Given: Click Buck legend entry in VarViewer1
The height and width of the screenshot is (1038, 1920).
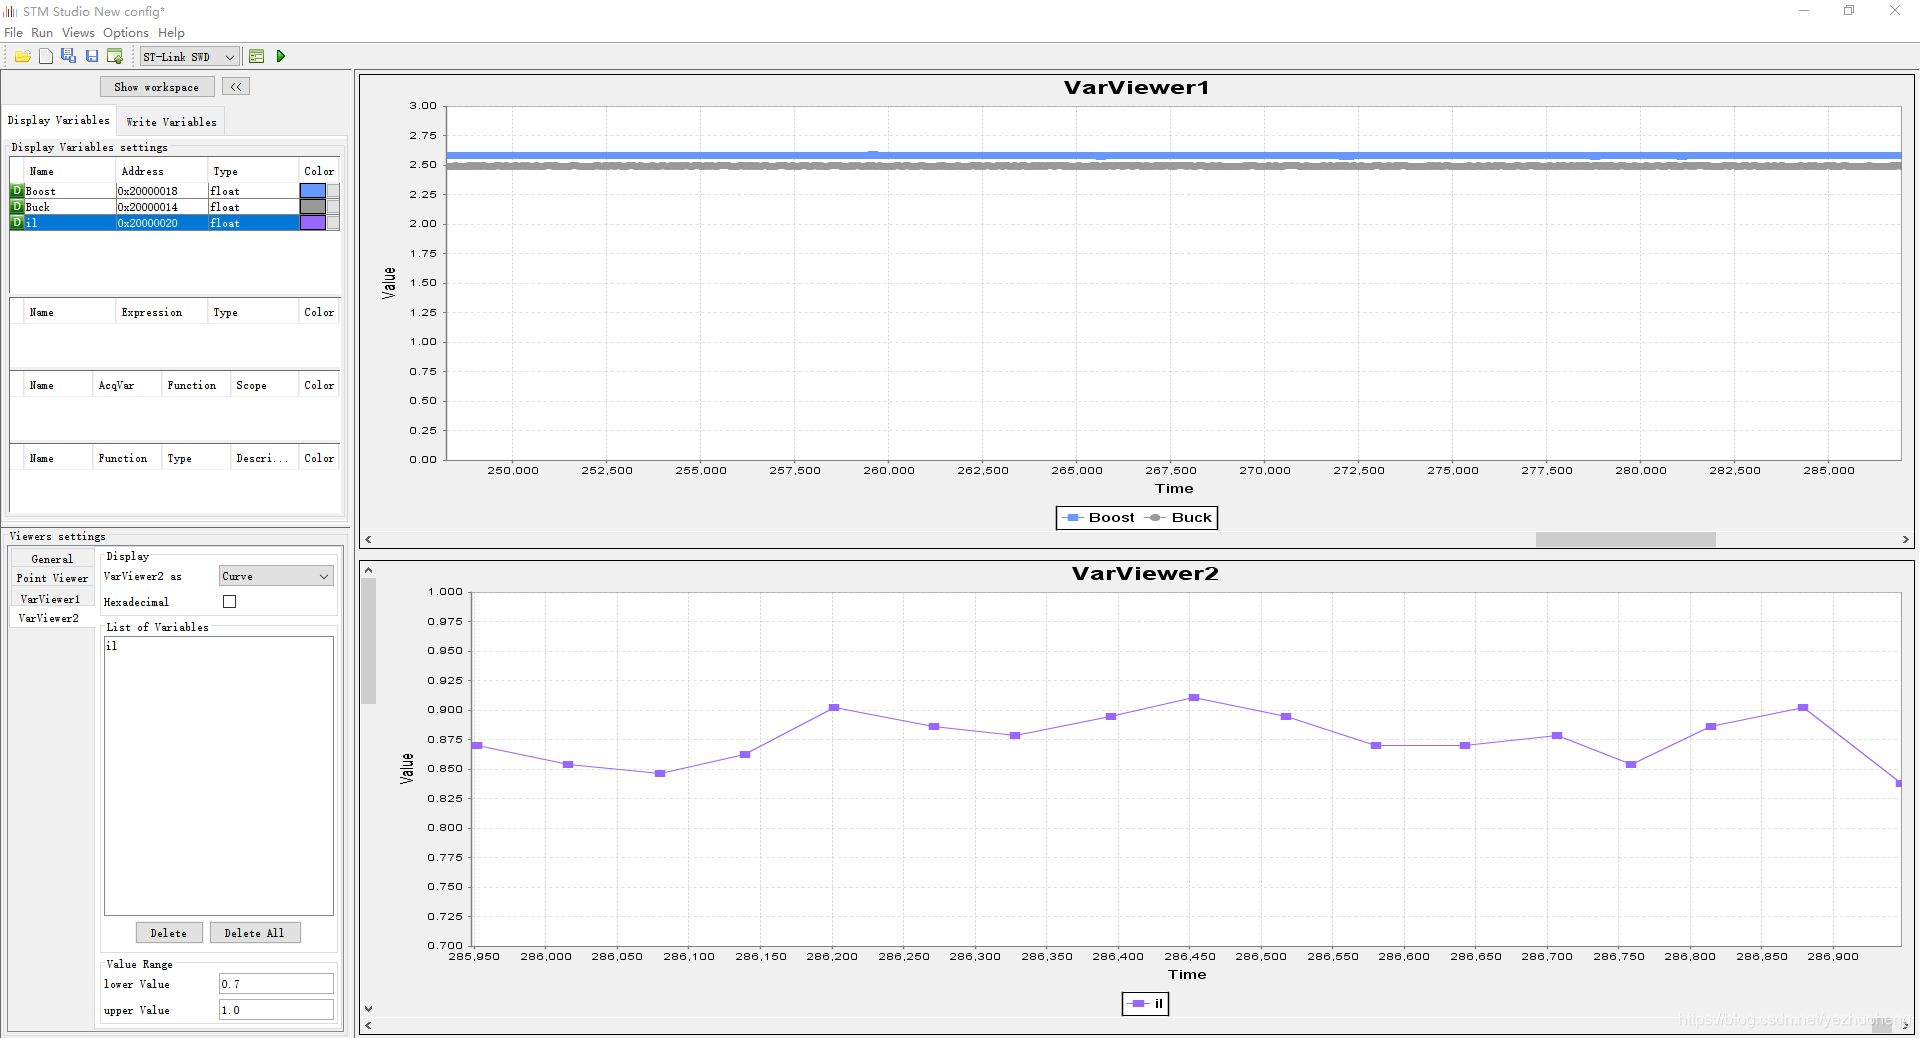Looking at the screenshot, I should 1180,518.
